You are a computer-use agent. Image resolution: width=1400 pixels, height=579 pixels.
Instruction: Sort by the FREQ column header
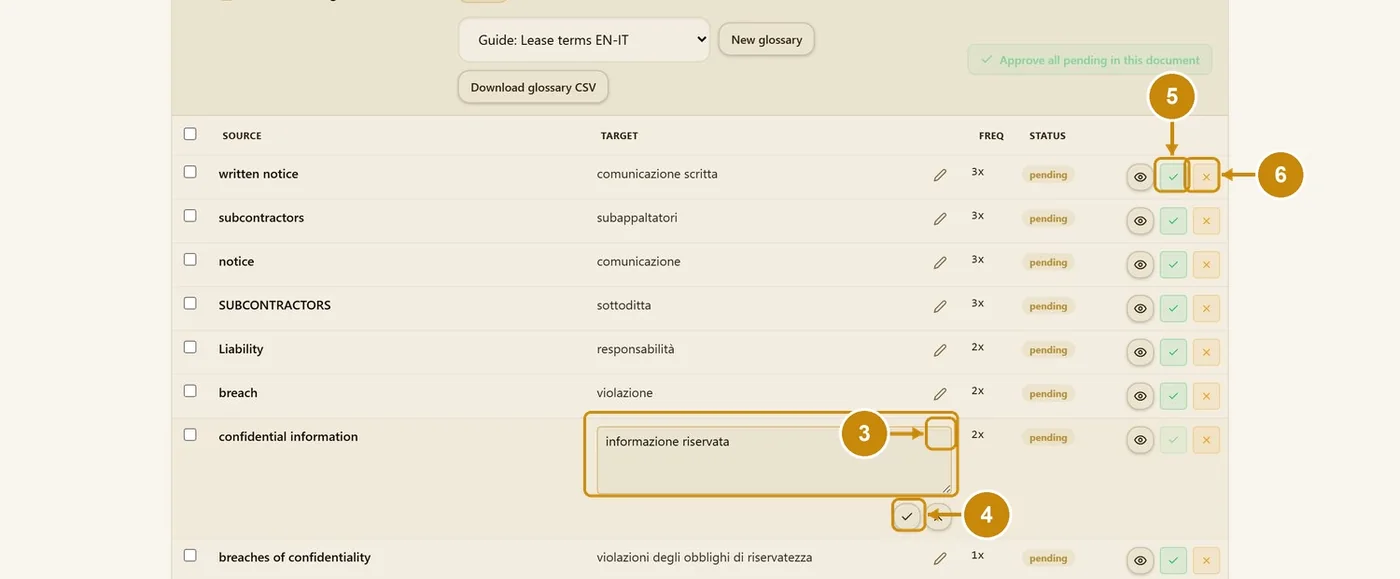(x=991, y=136)
